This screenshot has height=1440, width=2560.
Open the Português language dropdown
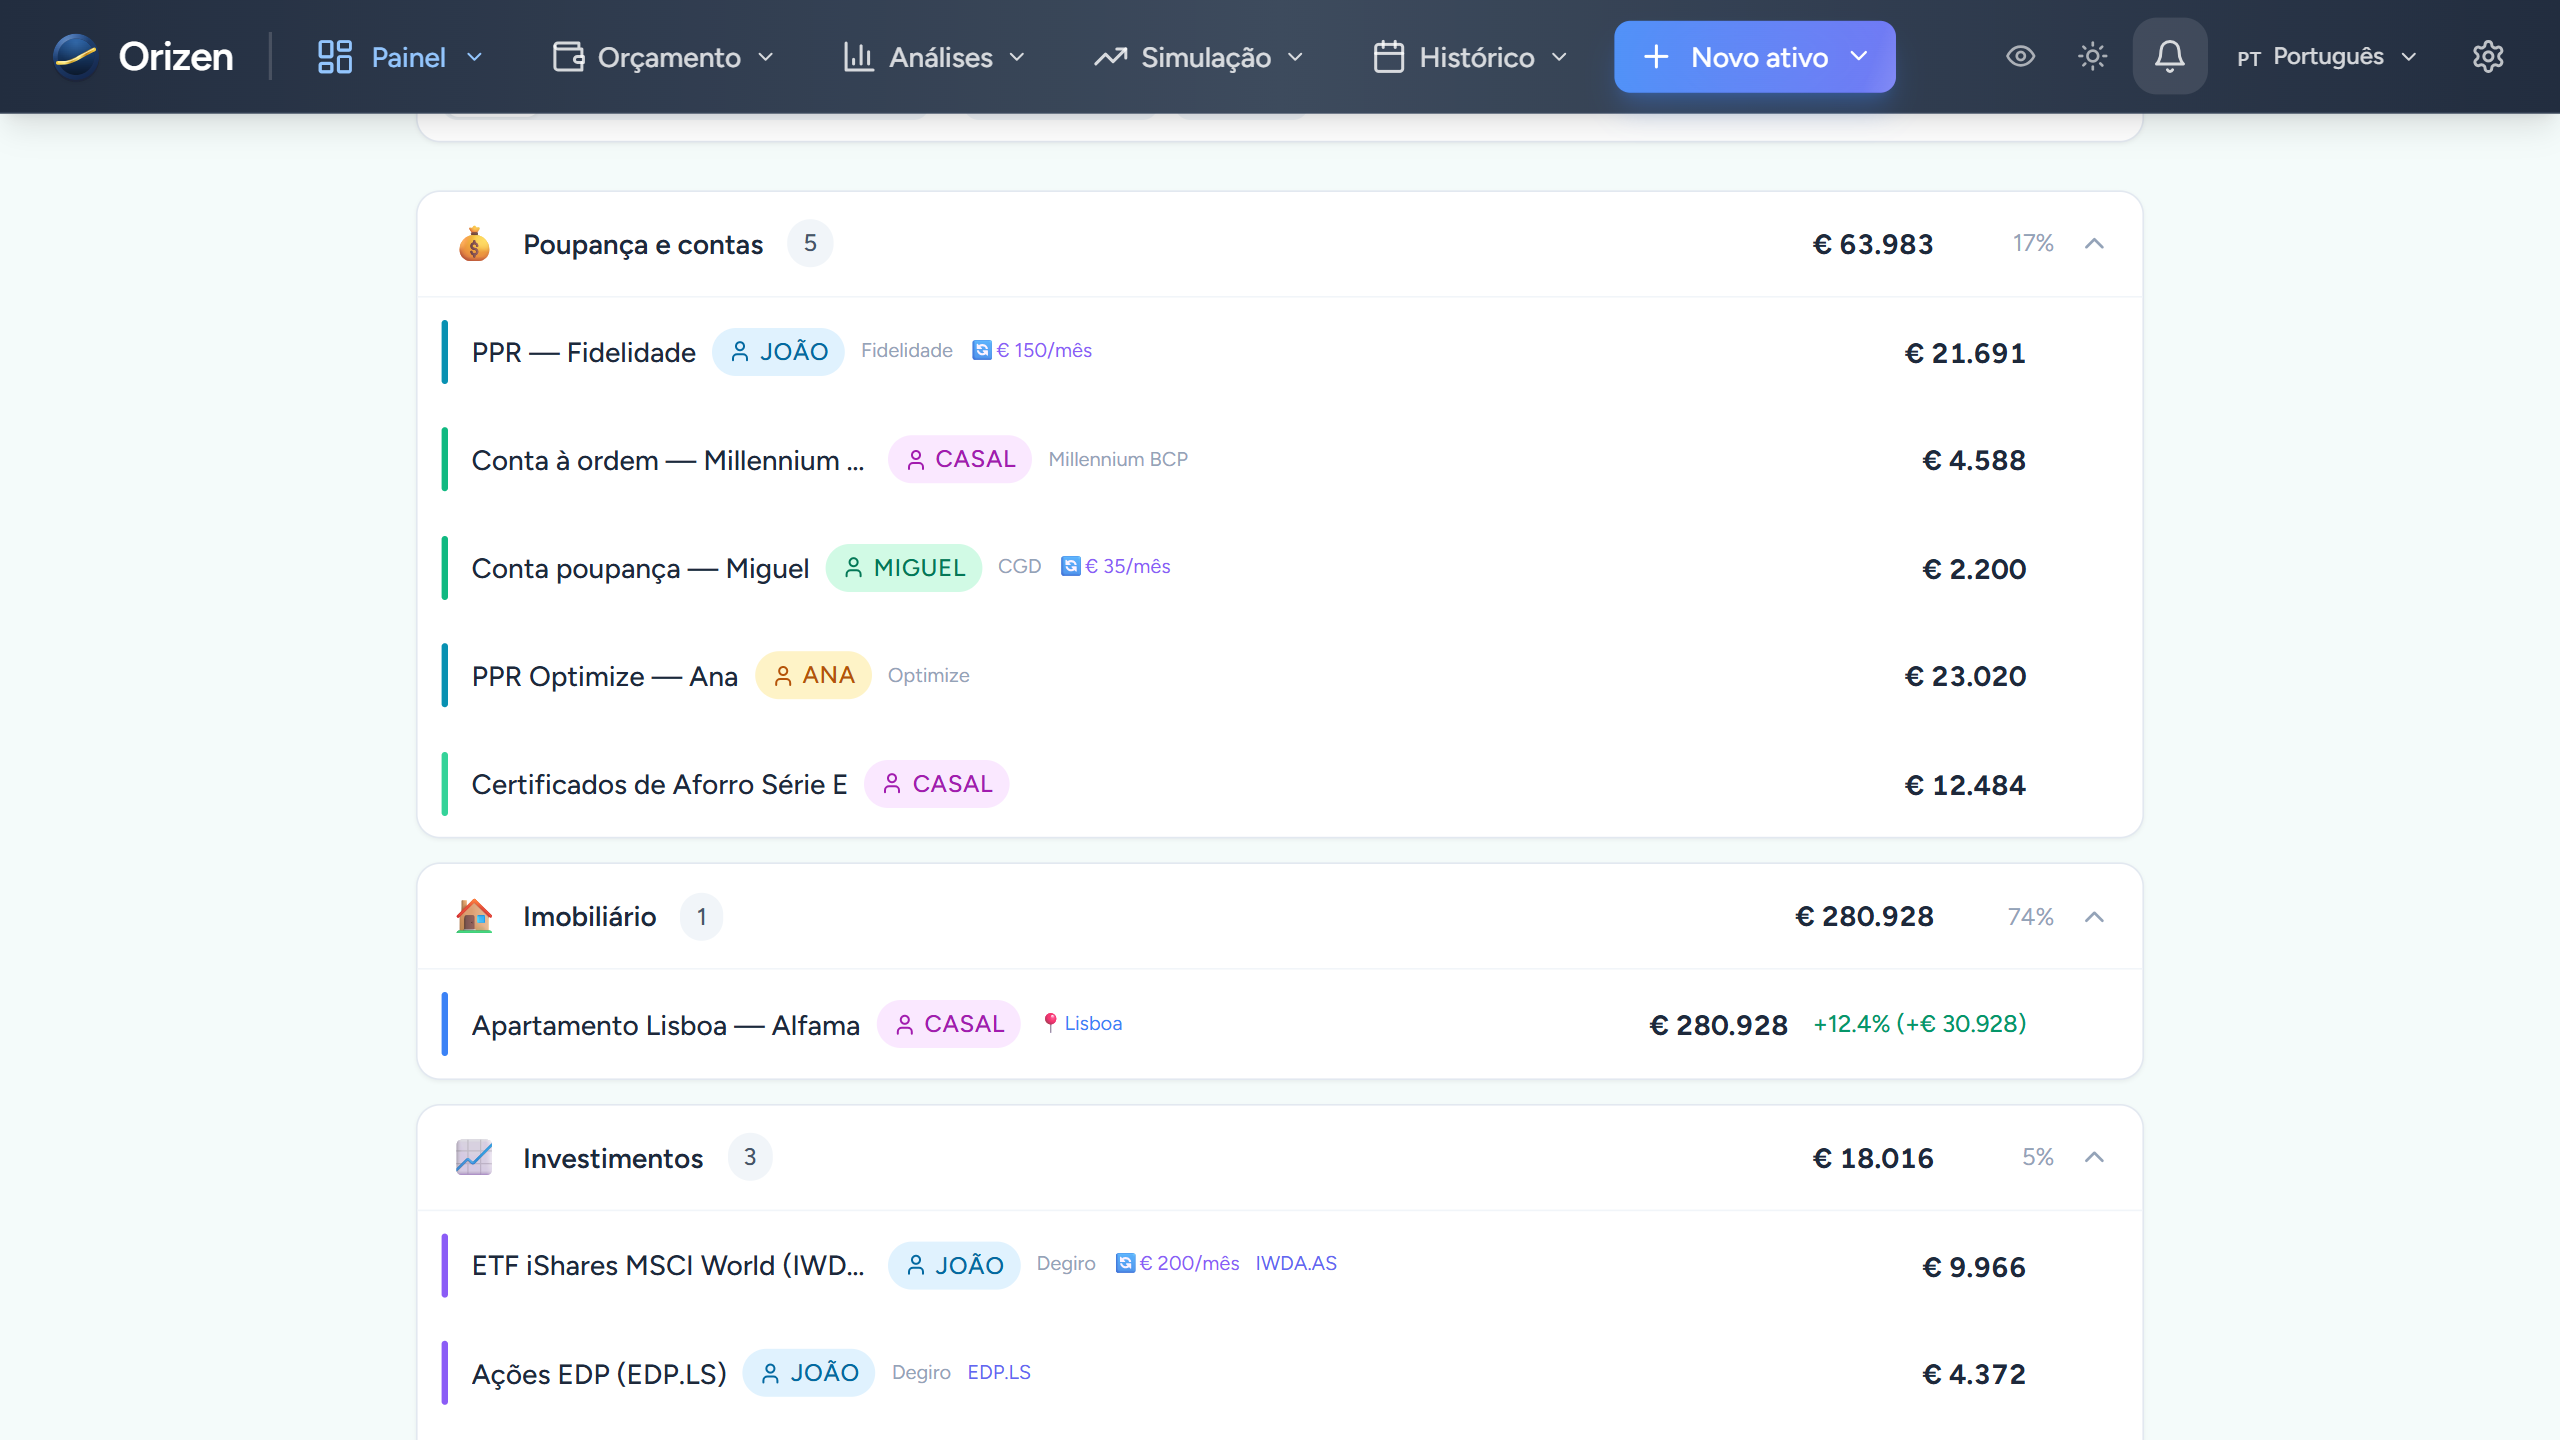(2326, 56)
